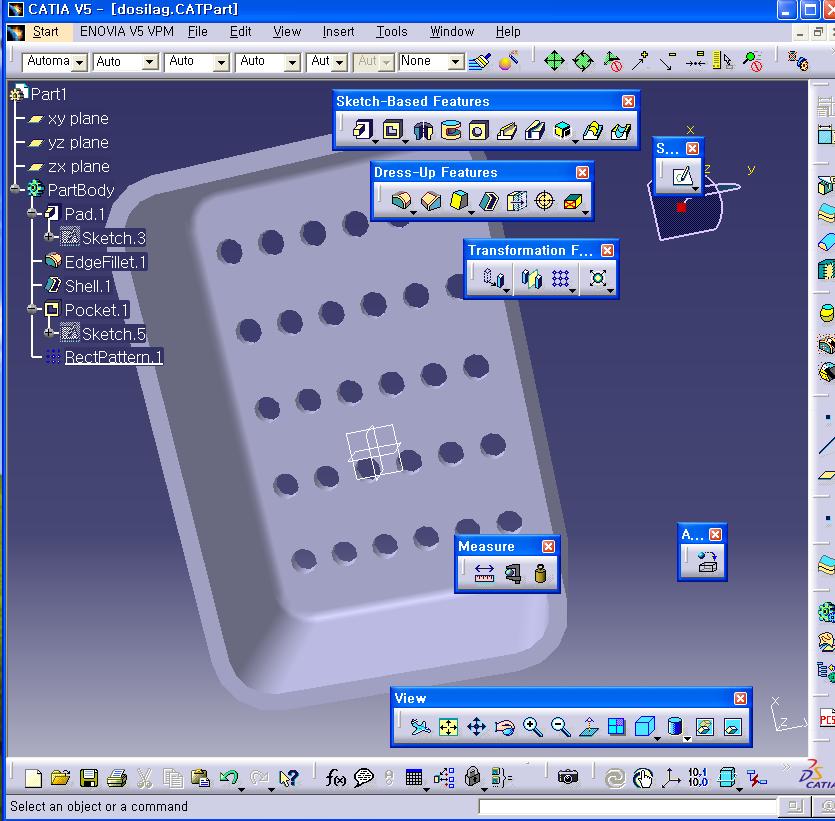Image resolution: width=835 pixels, height=821 pixels.
Task: Open the Sketcher tool
Action: point(682,177)
